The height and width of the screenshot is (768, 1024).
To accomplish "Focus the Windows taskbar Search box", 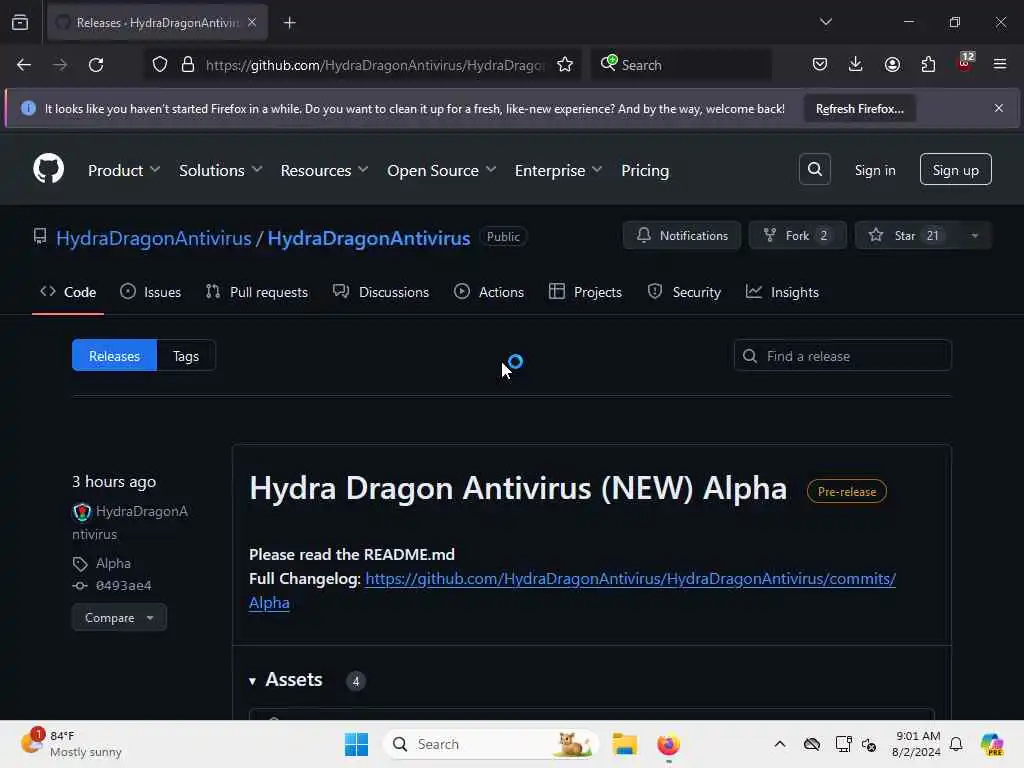I will [491, 744].
